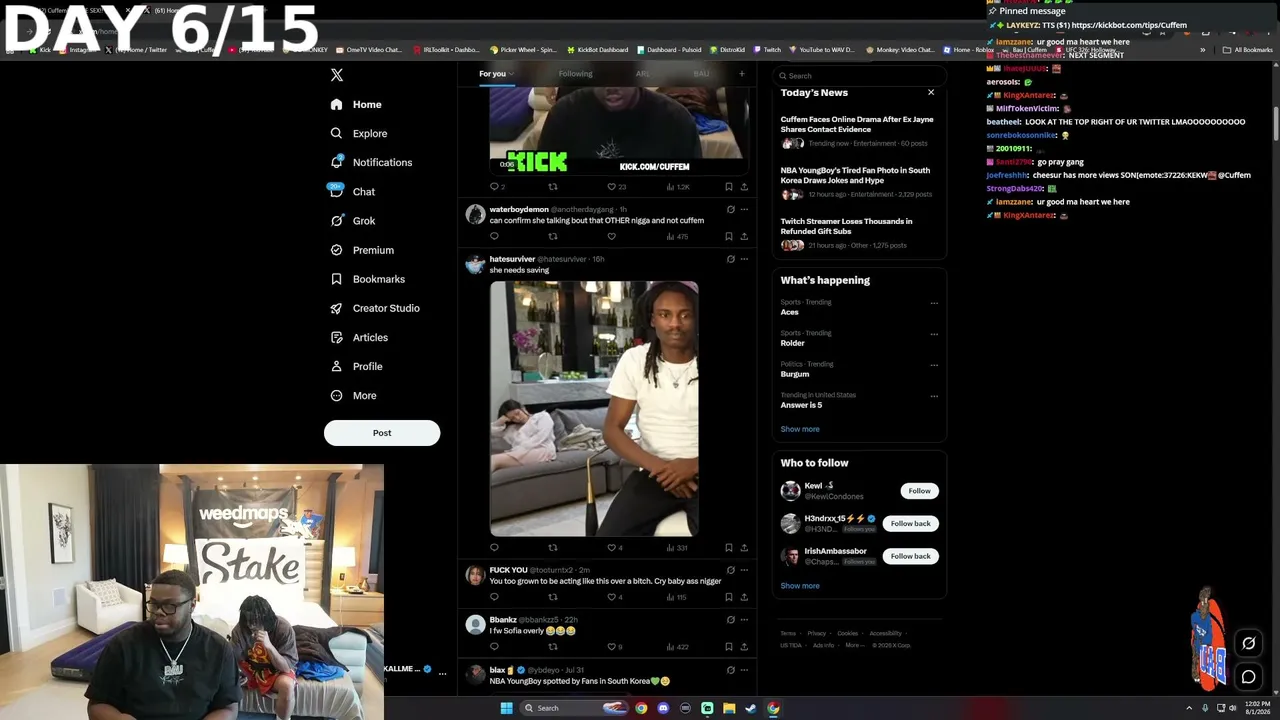
Task: Open more options for Aces trend
Action: (934, 303)
